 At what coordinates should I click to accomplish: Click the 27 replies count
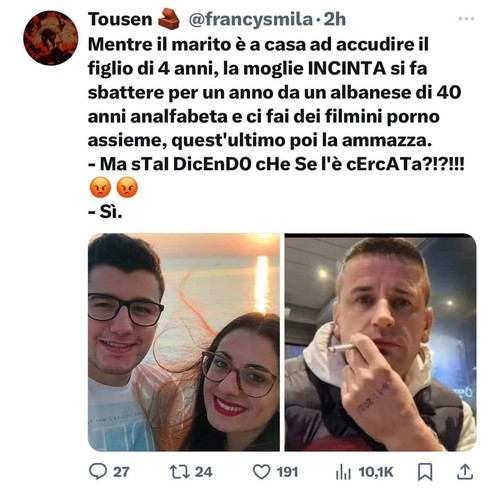click(x=121, y=472)
